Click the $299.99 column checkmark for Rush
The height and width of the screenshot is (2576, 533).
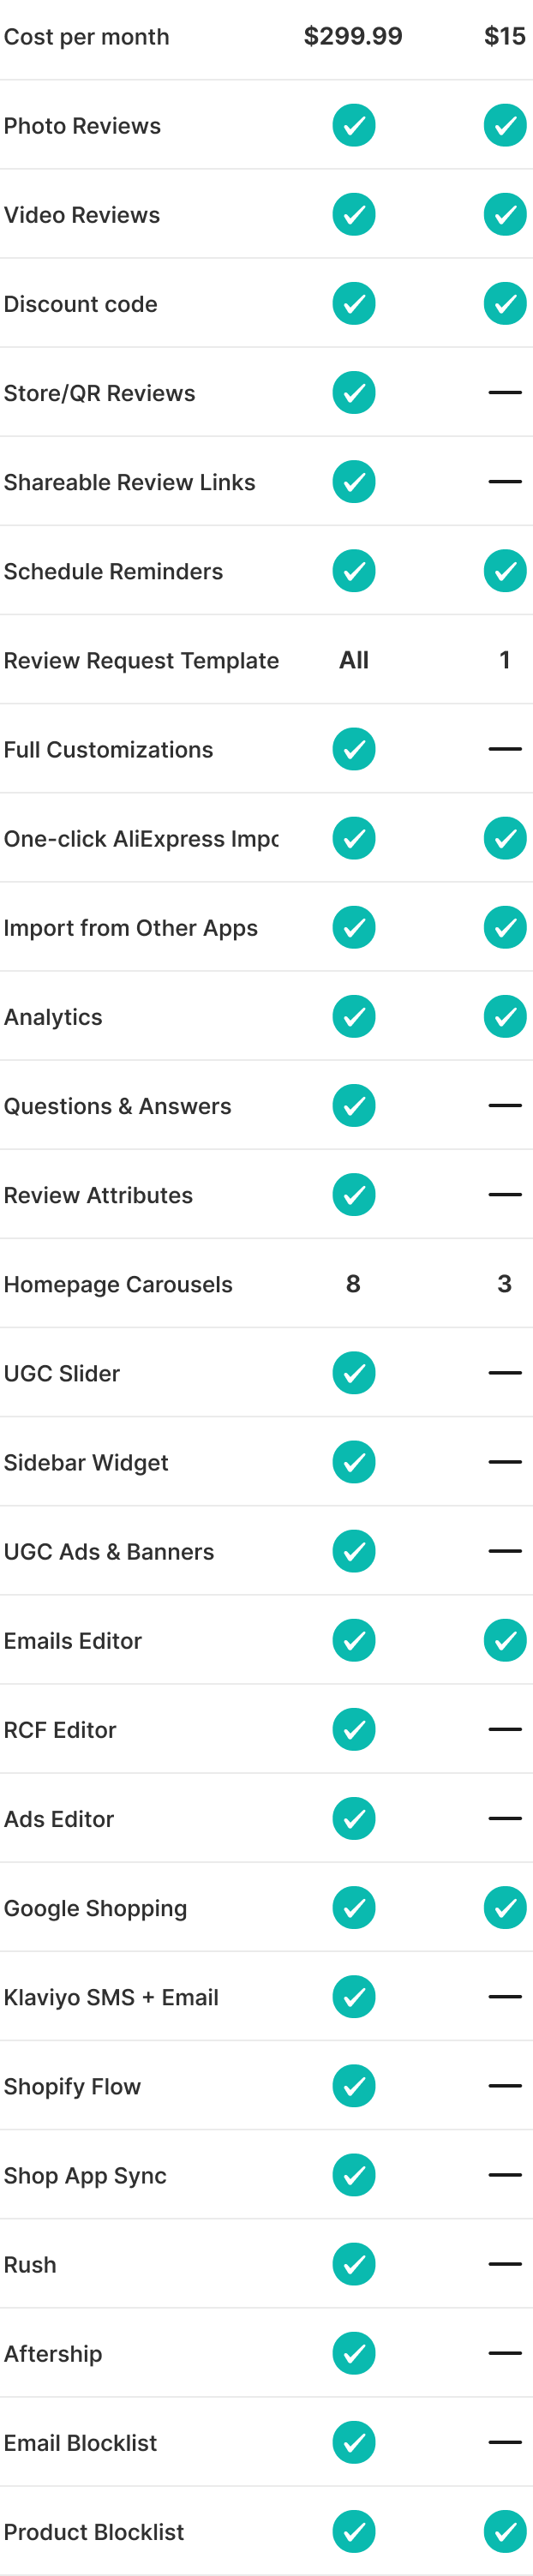coord(353,2264)
